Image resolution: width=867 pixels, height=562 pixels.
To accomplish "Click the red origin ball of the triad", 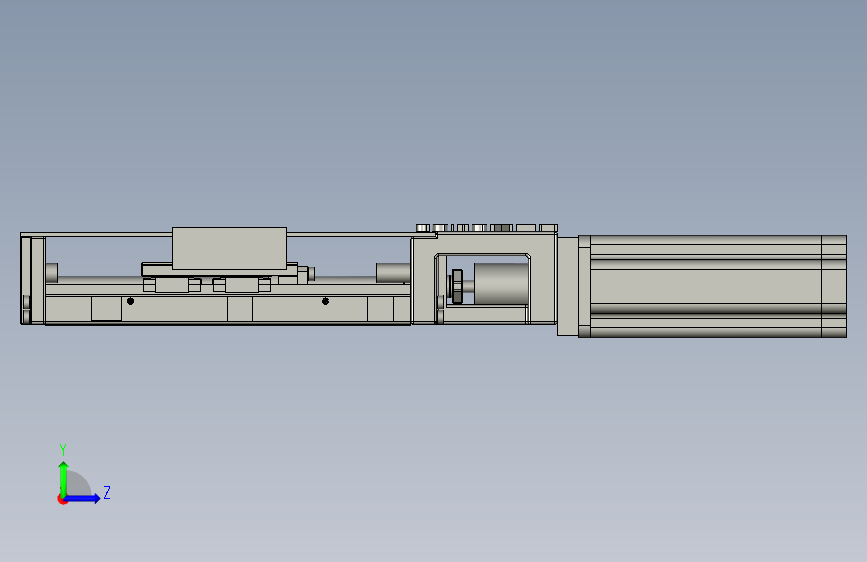I will [x=62, y=499].
